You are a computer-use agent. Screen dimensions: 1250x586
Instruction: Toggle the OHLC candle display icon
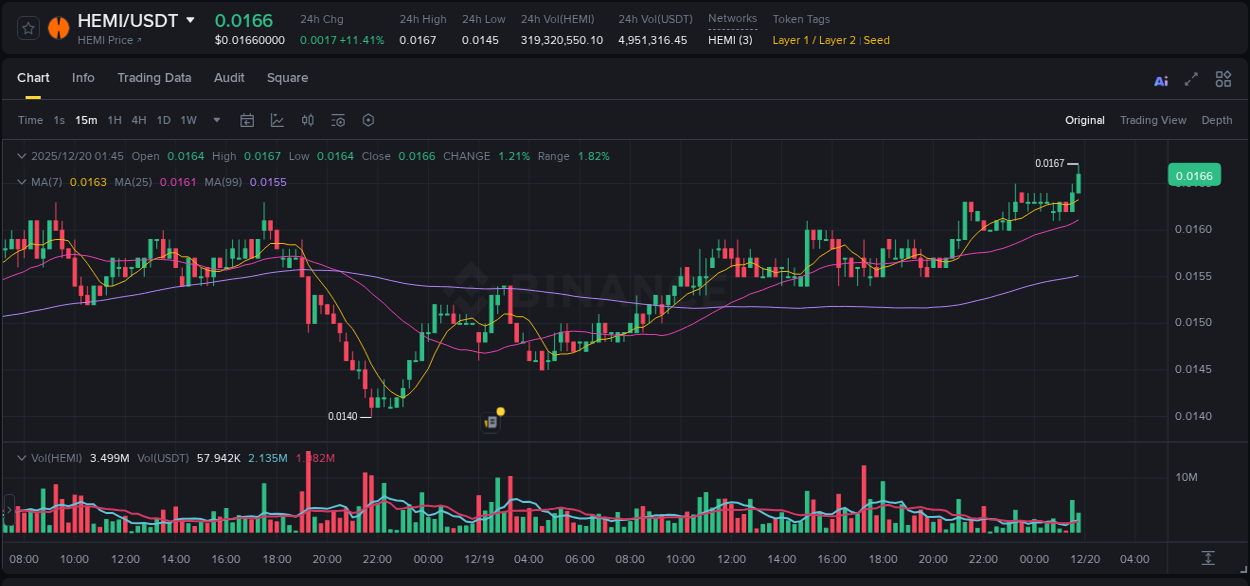307,120
